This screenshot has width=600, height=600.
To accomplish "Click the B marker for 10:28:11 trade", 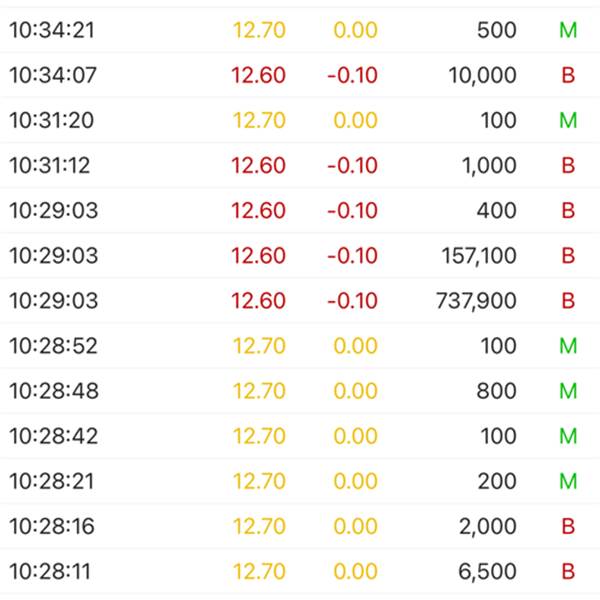I will [x=568, y=571].
